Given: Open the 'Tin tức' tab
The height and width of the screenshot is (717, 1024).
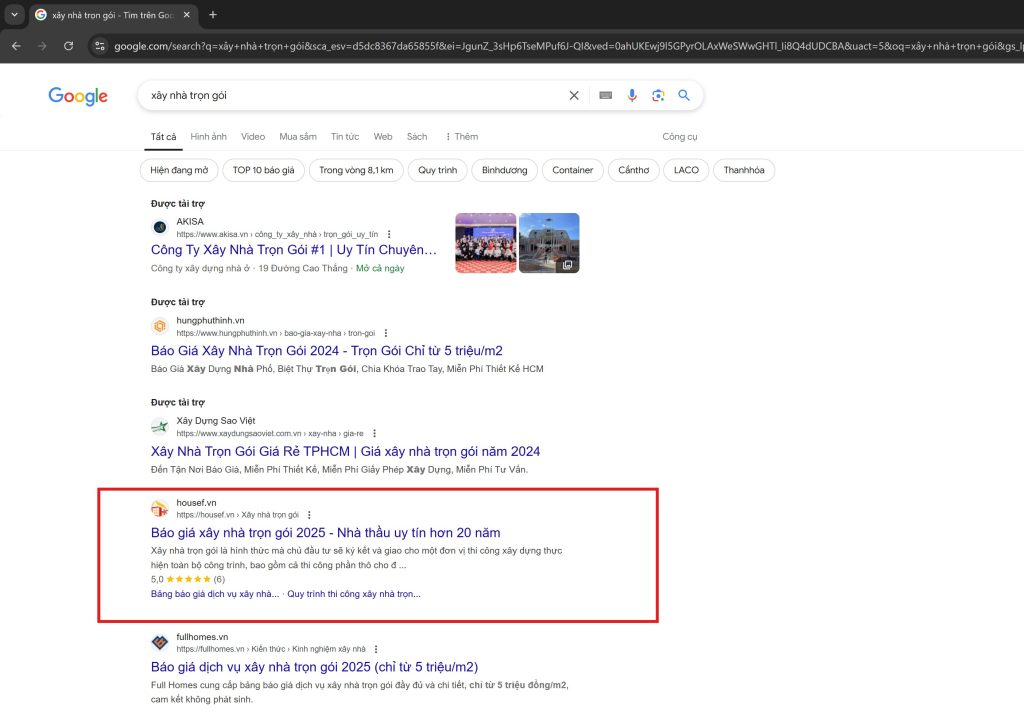Looking at the screenshot, I should [345, 136].
